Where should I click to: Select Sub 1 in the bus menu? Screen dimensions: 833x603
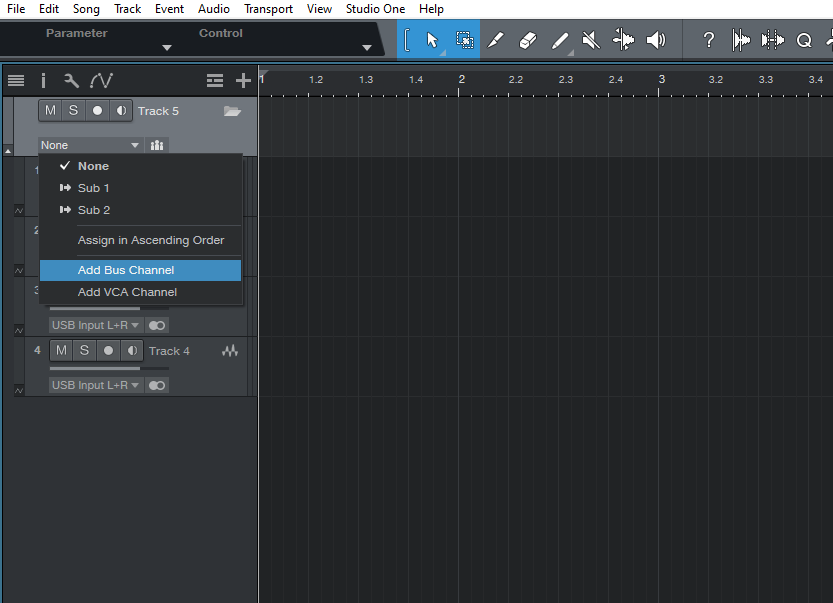[140, 188]
